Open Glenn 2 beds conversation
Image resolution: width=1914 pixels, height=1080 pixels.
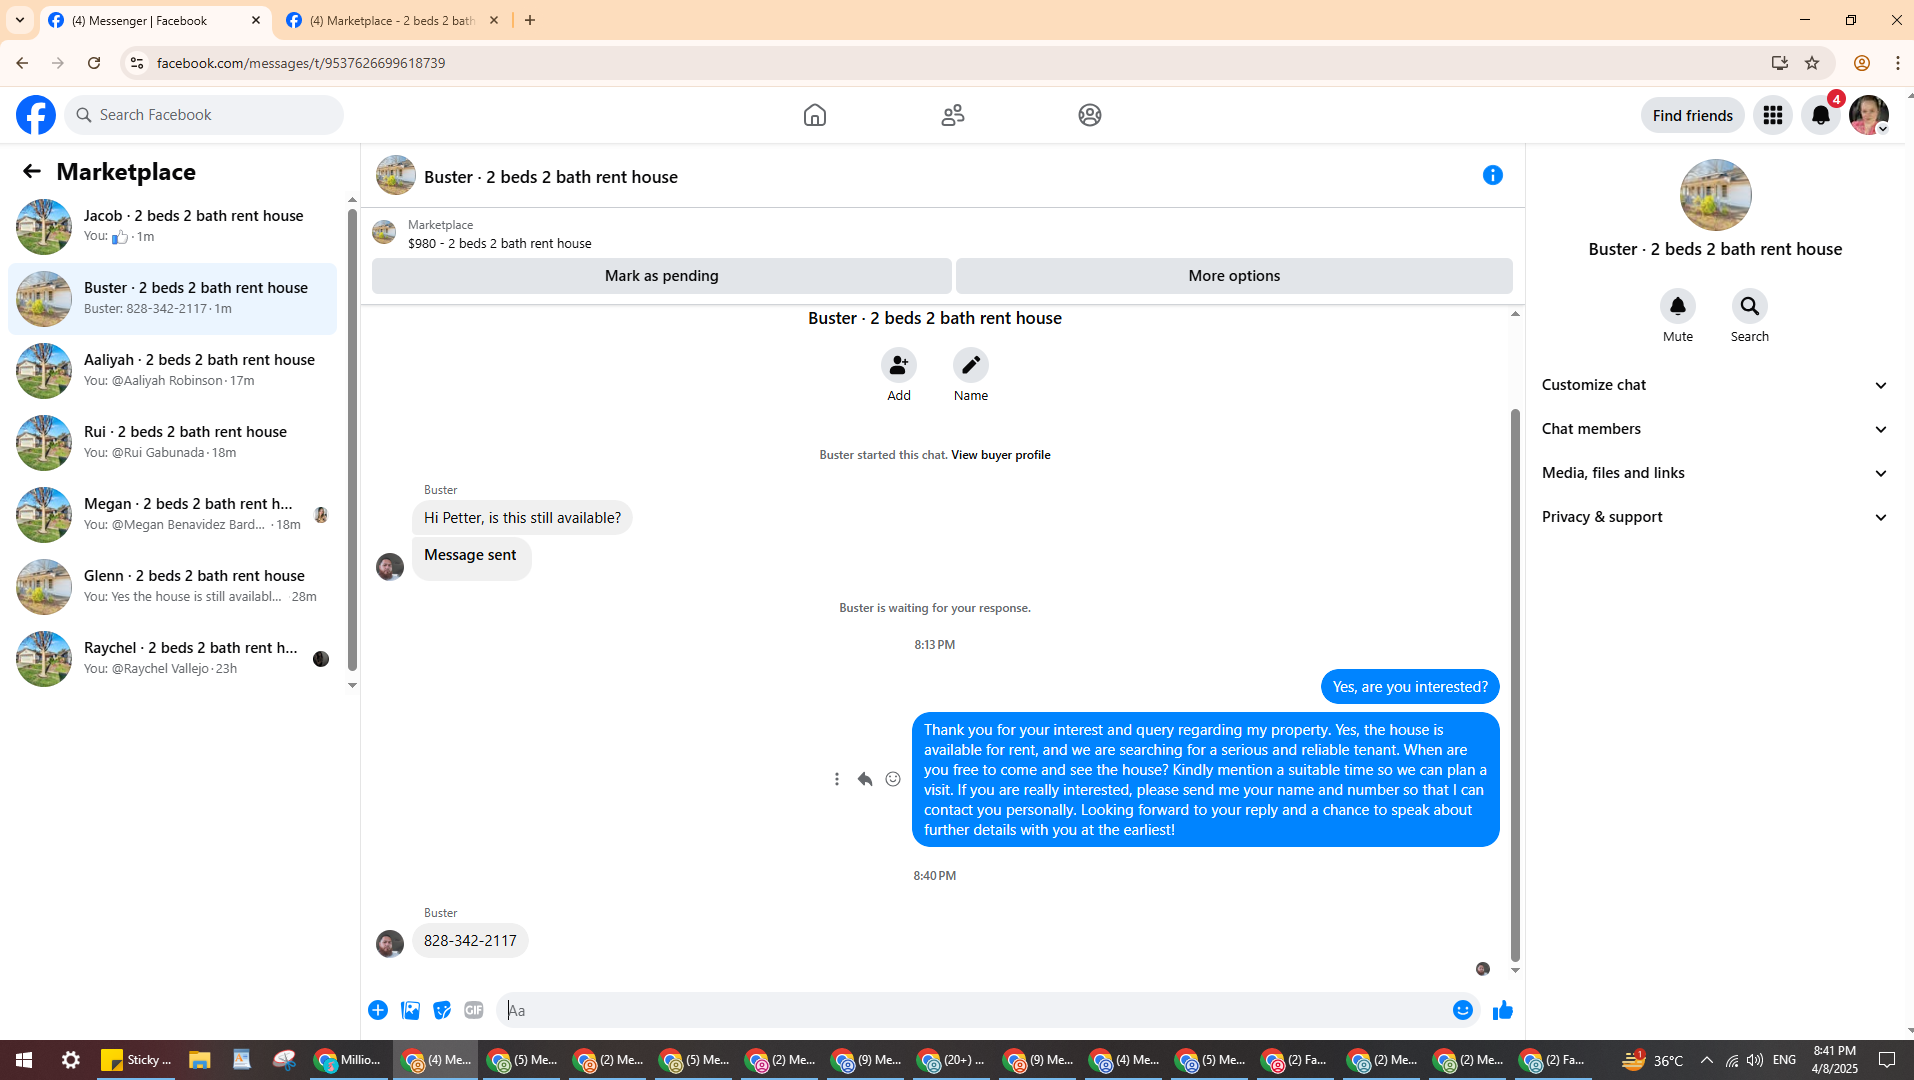[174, 586]
